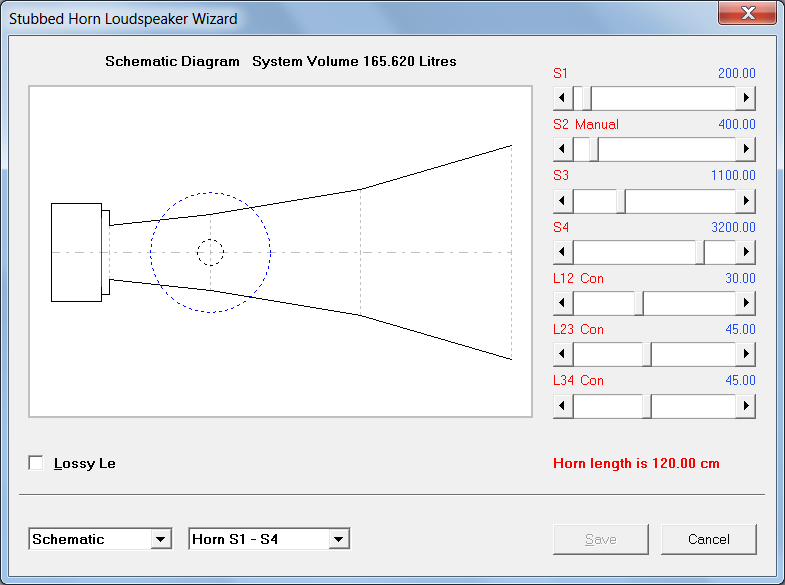Click the S2 value 400.00
This screenshot has height=585, width=785.
pos(736,124)
